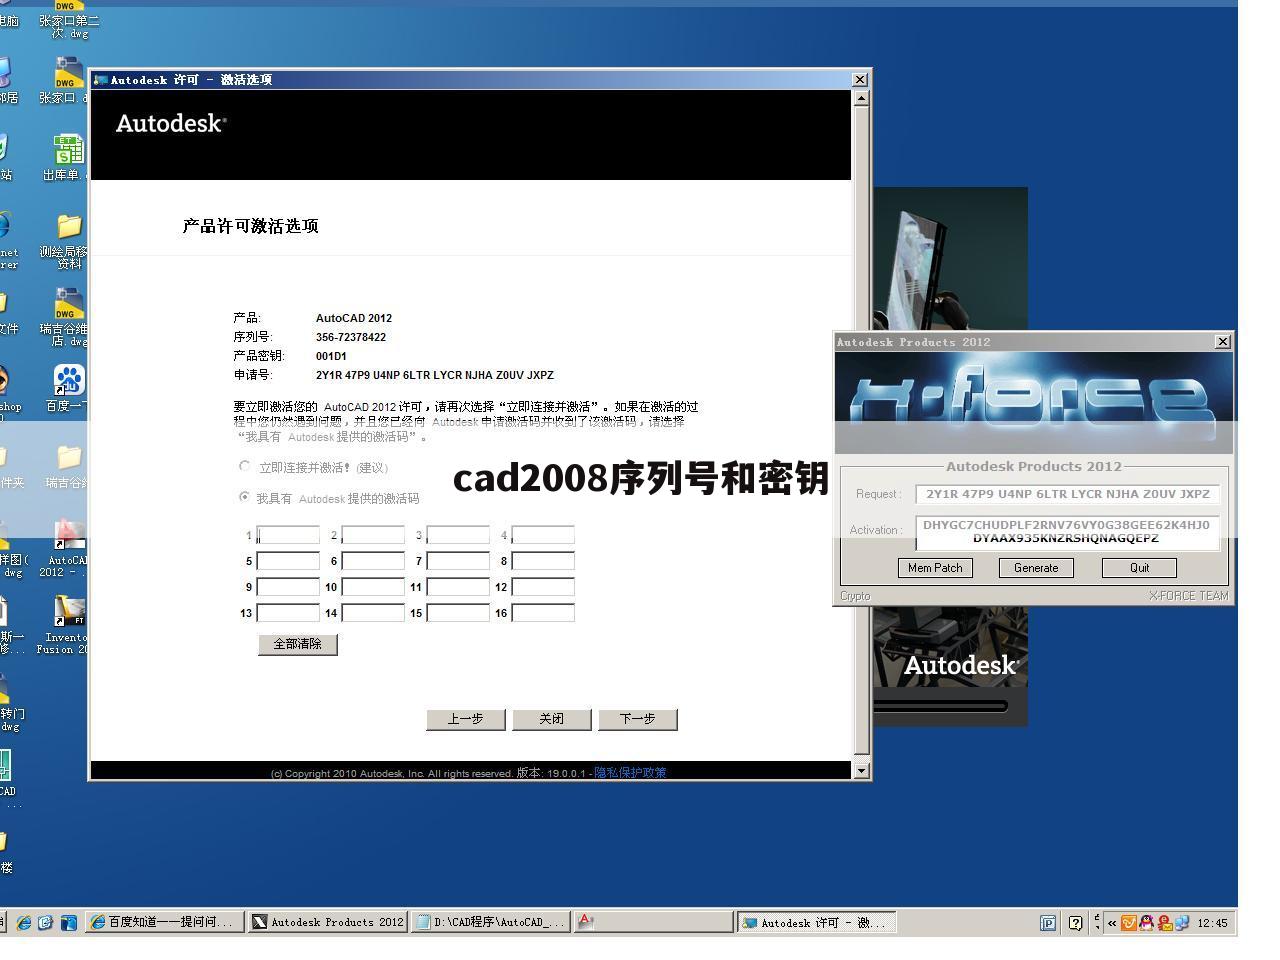1280x960 pixels.
Task: Open 隐私保护政策 privacy policy link
Action: (x=630, y=773)
